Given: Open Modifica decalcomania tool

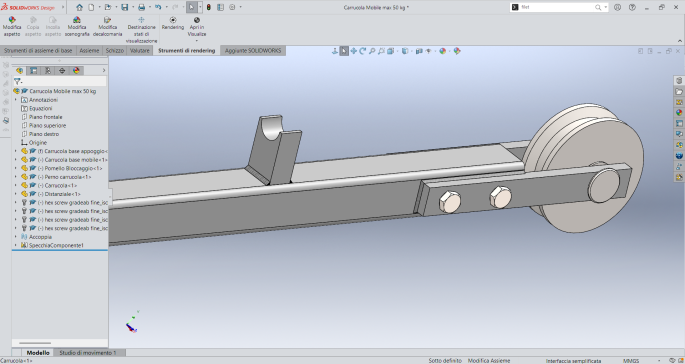Looking at the screenshot, I should (x=107, y=27).
